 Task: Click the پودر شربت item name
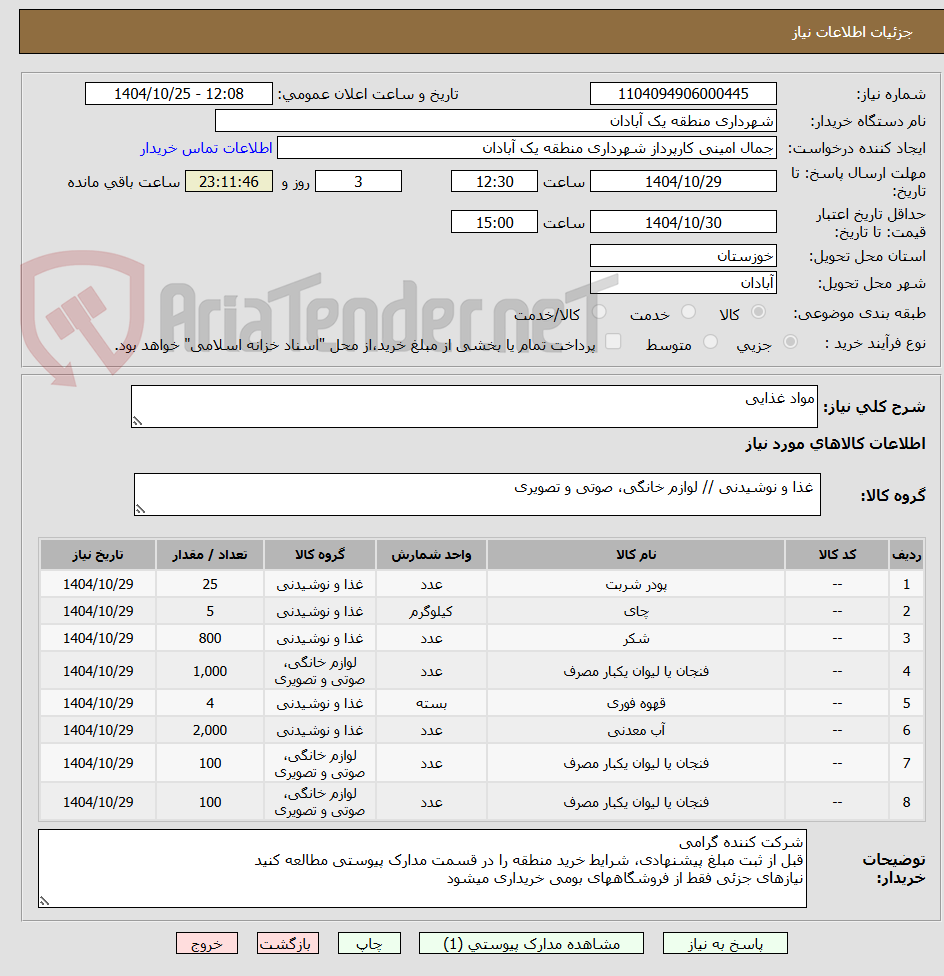636,584
